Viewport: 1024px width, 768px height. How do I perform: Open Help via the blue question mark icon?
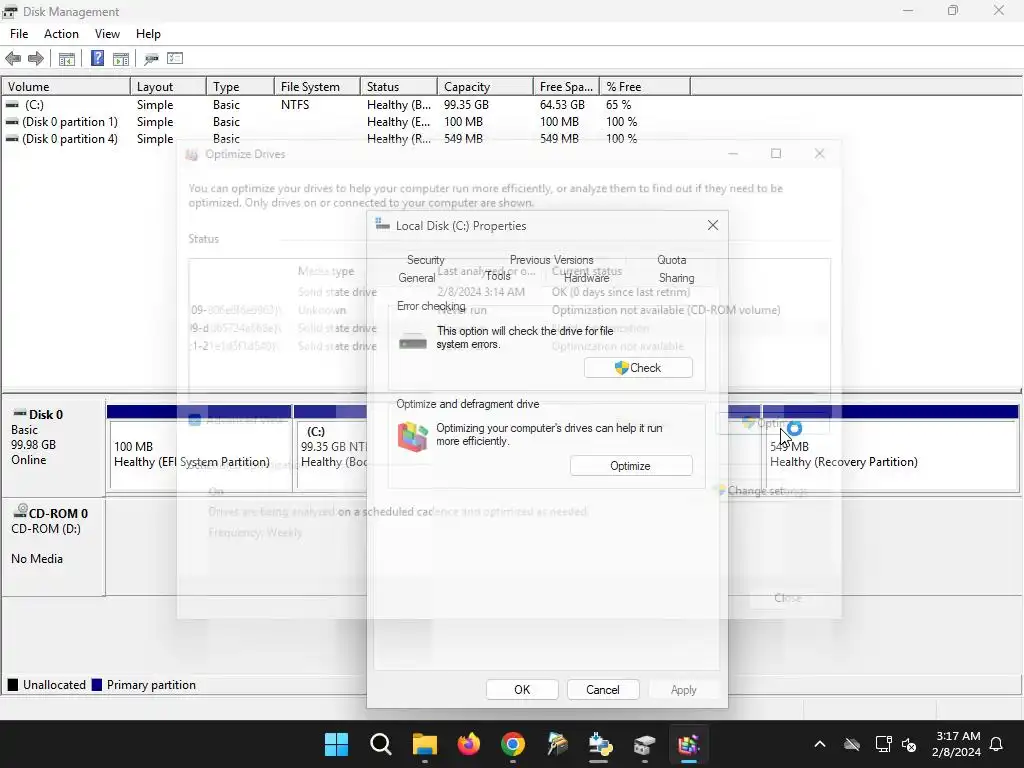(97, 59)
